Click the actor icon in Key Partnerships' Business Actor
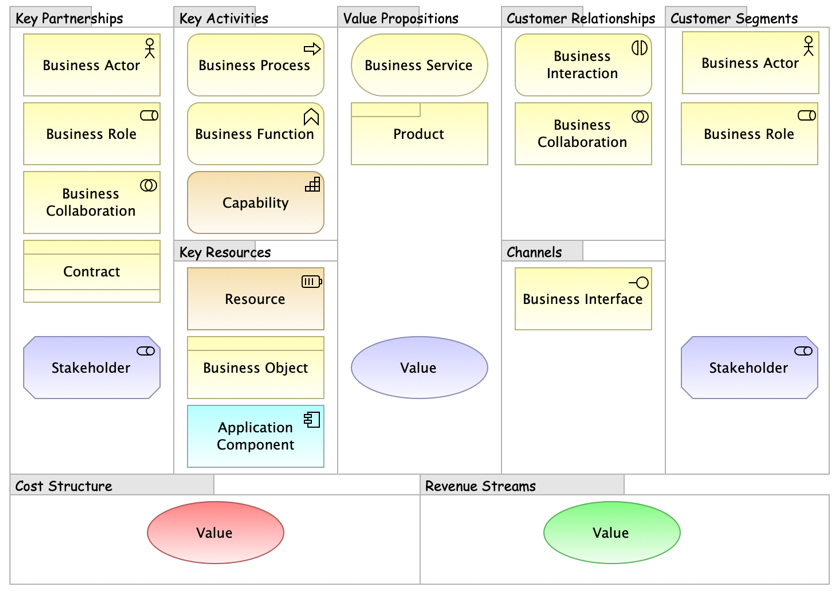This screenshot has height=591, width=837. 150,48
